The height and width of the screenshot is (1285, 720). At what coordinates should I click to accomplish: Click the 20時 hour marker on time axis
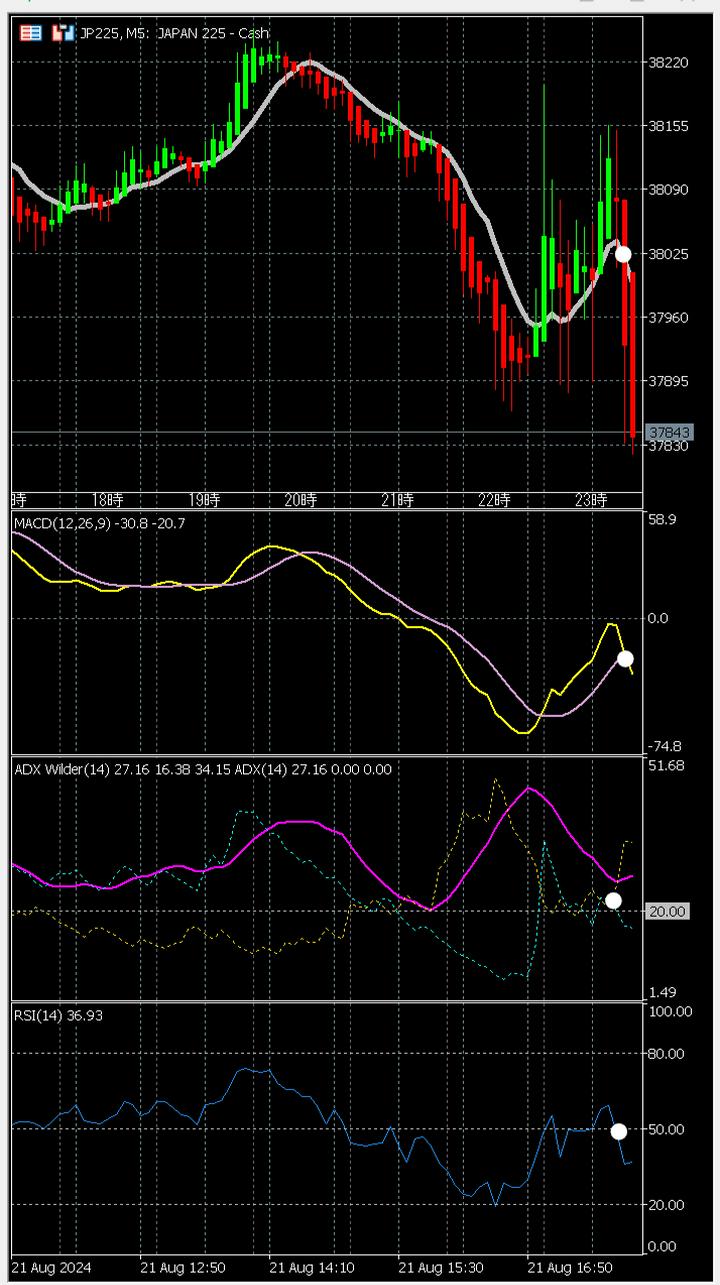click(x=300, y=499)
